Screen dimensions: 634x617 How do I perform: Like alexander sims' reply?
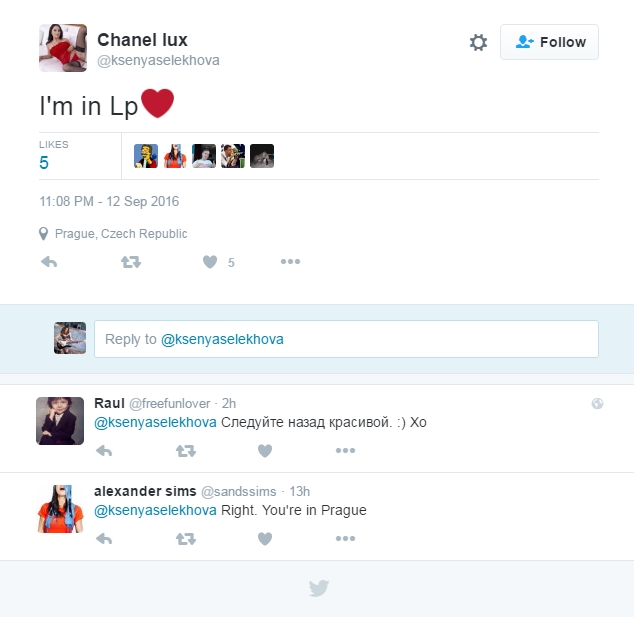pos(265,539)
